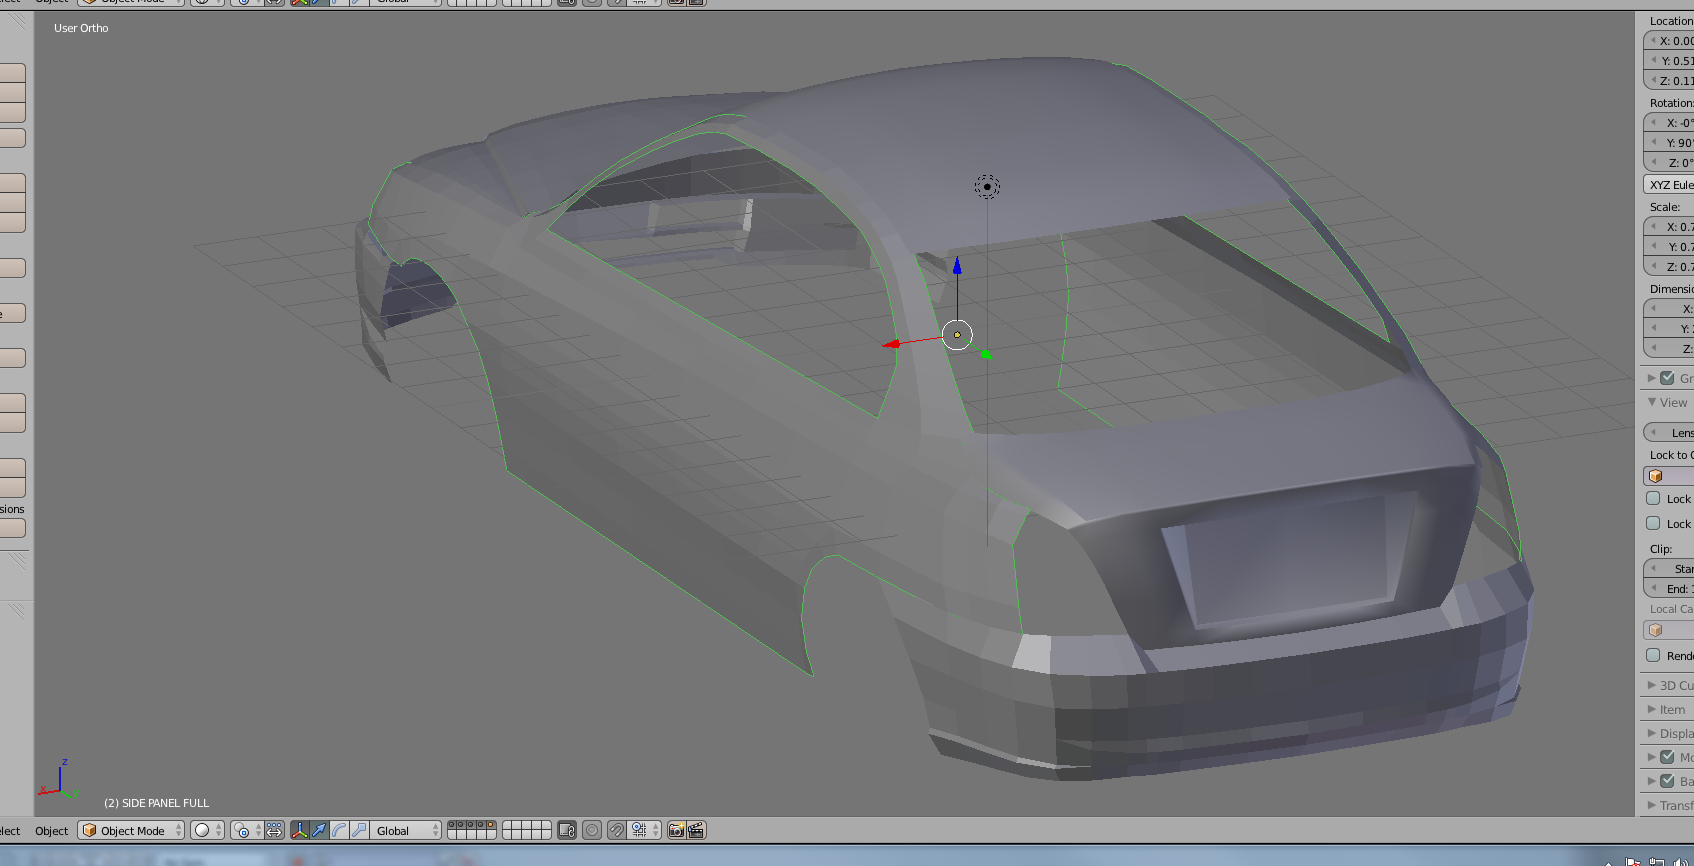Toggle the snap magnet icon
Screen dimensions: 1694x866
(x=617, y=830)
